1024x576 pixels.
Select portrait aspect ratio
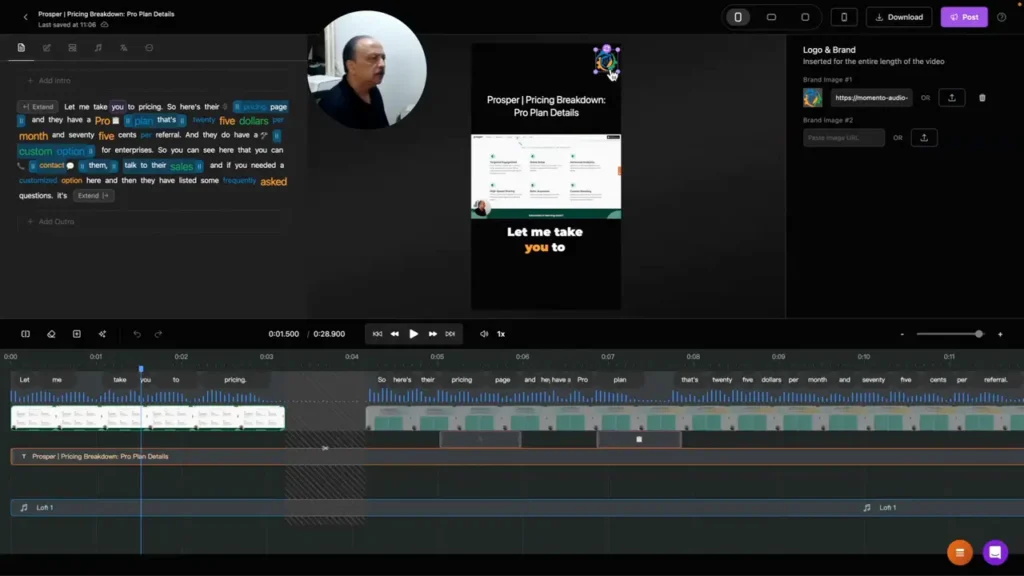tap(738, 18)
